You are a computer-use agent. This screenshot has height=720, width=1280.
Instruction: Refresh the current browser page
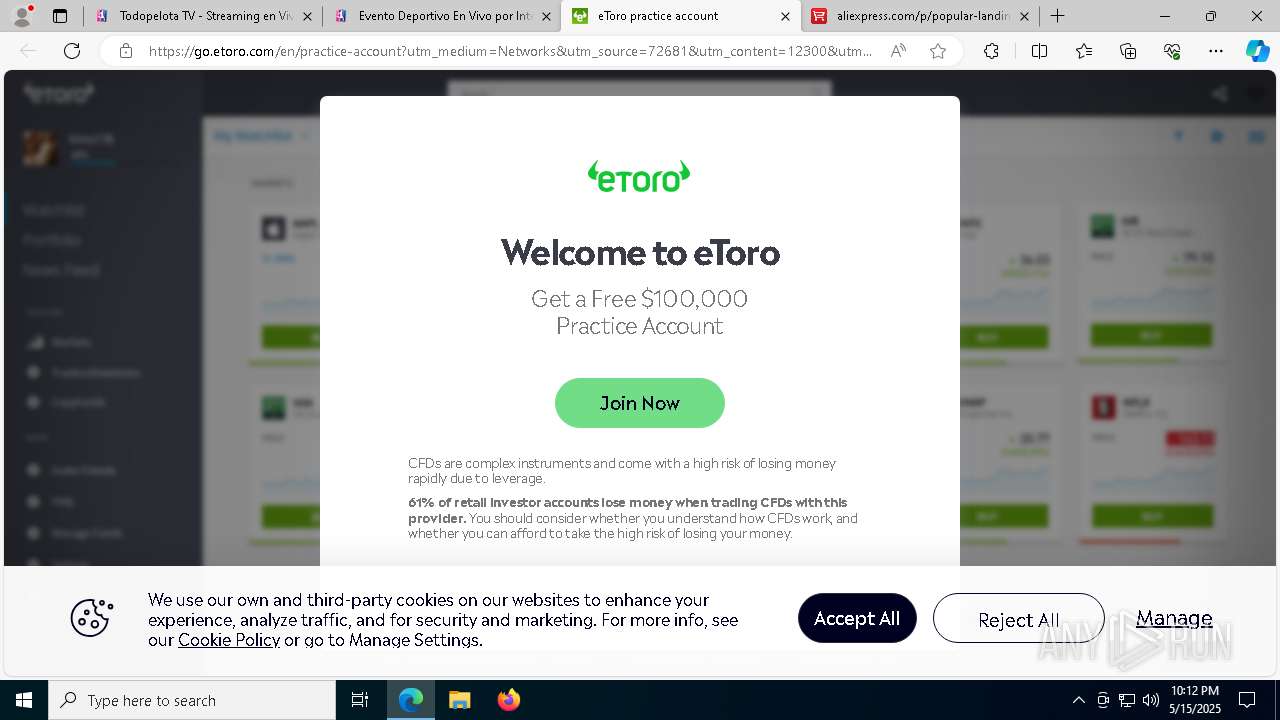tap(72, 51)
